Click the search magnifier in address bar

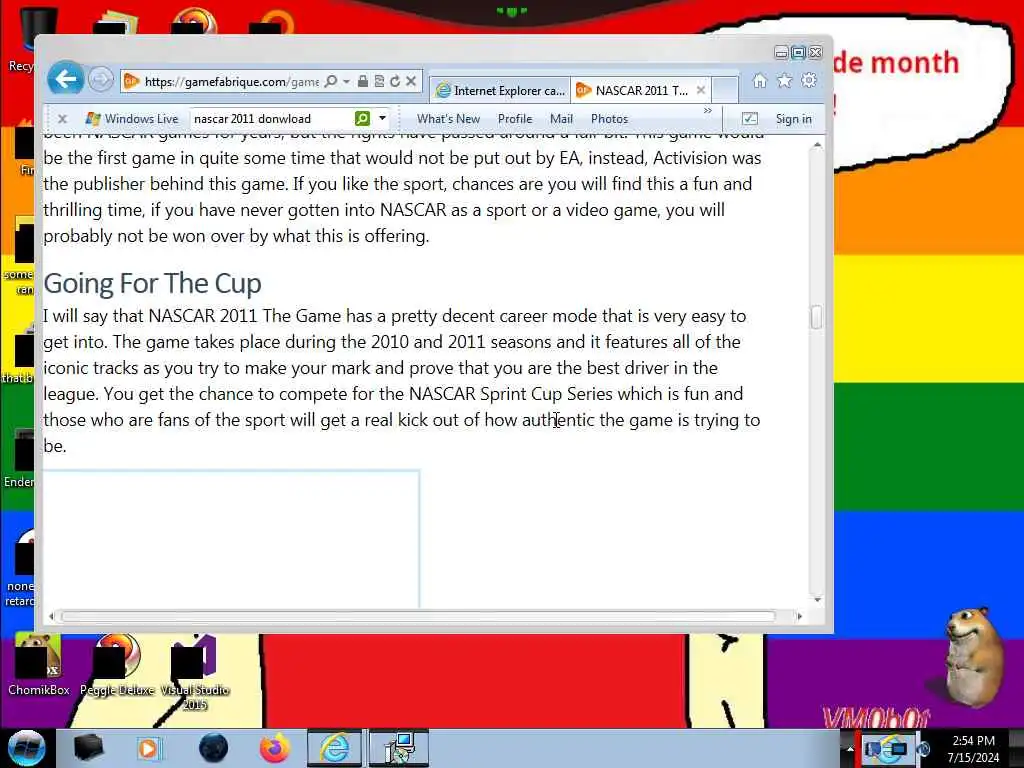331,81
